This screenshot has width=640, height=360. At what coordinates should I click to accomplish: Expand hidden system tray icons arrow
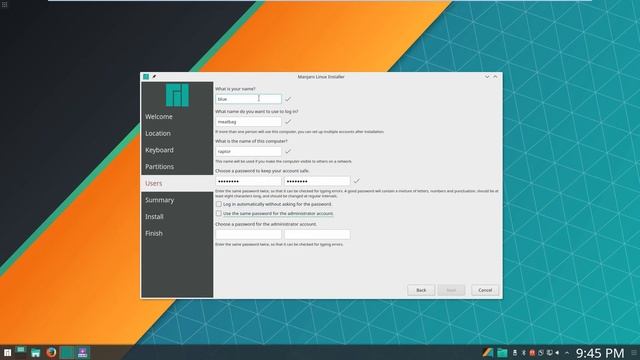pos(567,353)
